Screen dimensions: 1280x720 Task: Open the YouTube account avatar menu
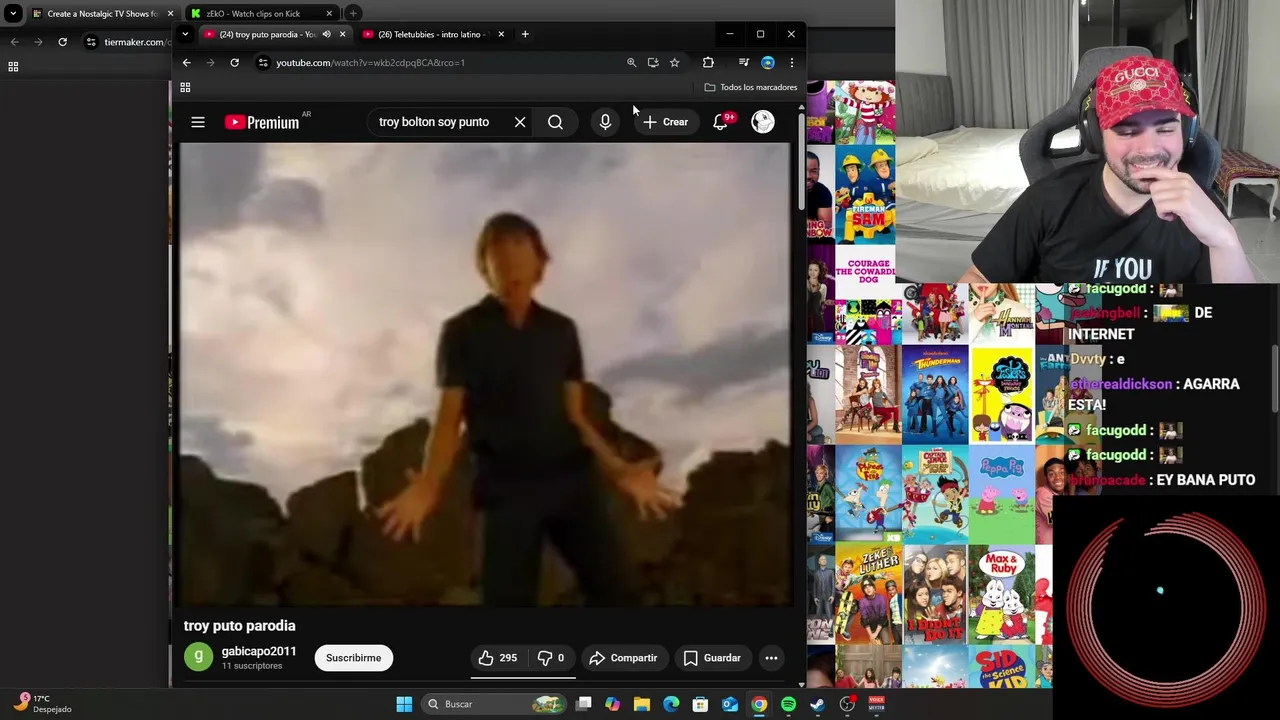pyautogui.click(x=763, y=122)
